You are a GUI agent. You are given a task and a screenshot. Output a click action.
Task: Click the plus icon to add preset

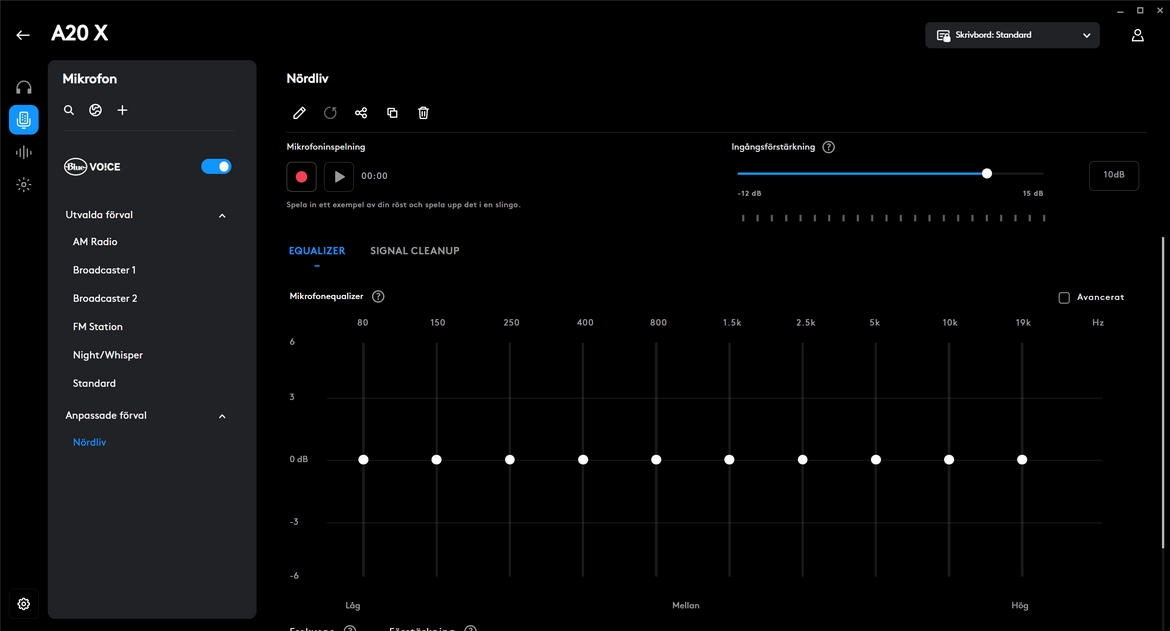tap(122, 110)
